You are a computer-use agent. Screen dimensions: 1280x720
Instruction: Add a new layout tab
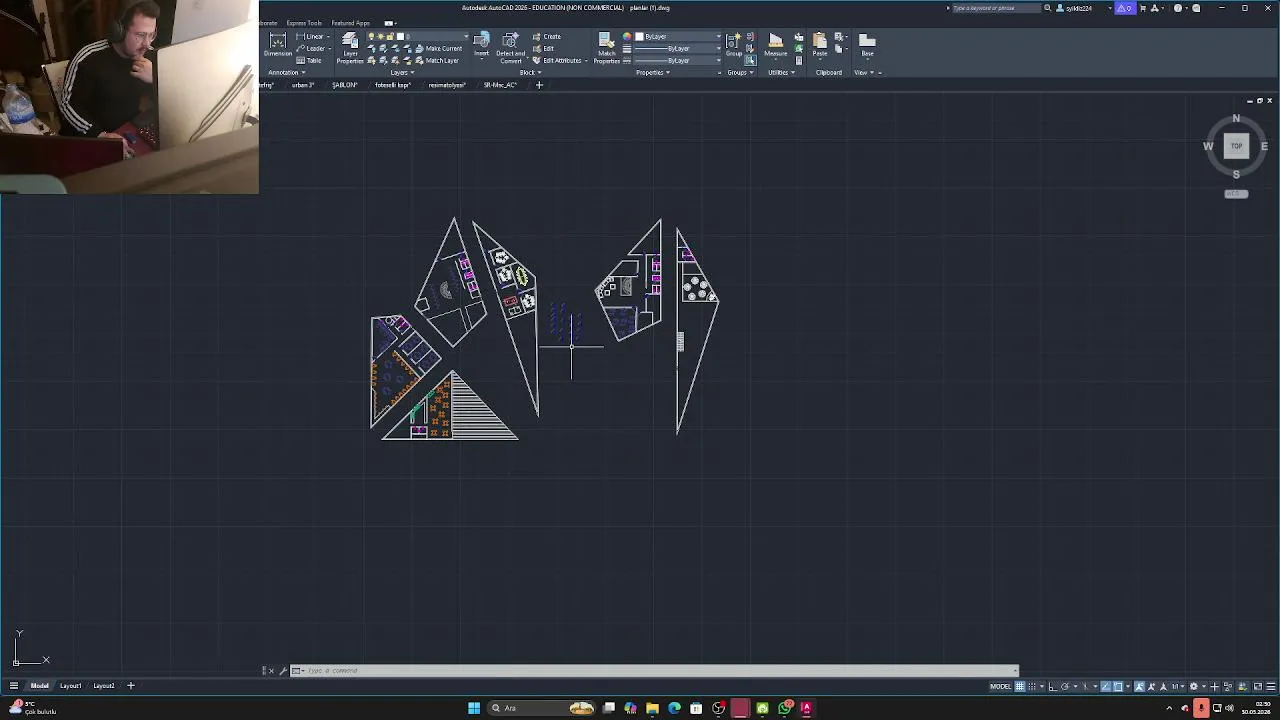130,686
